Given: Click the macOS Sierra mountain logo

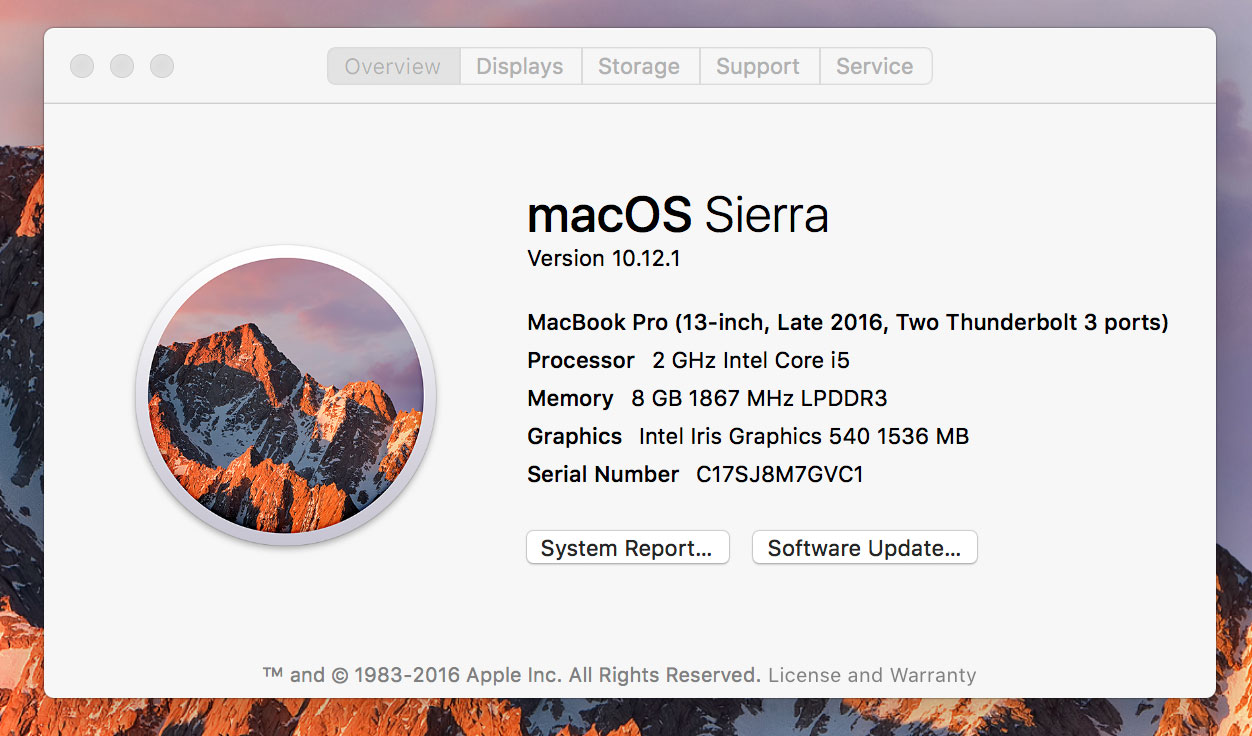Looking at the screenshot, I should [x=285, y=395].
